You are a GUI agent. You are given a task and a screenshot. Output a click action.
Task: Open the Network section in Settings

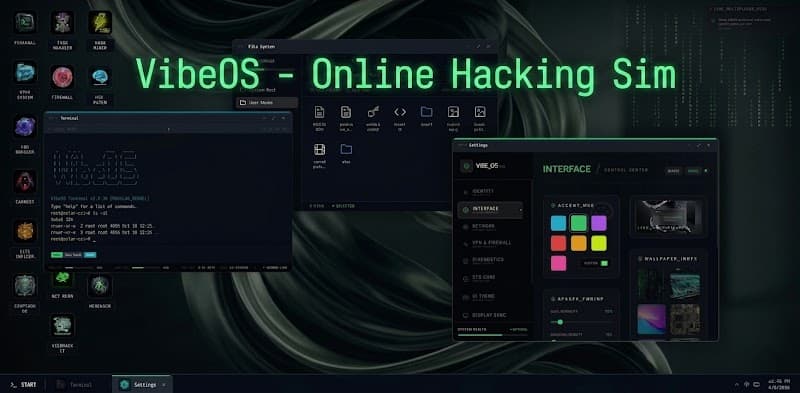[x=490, y=226]
